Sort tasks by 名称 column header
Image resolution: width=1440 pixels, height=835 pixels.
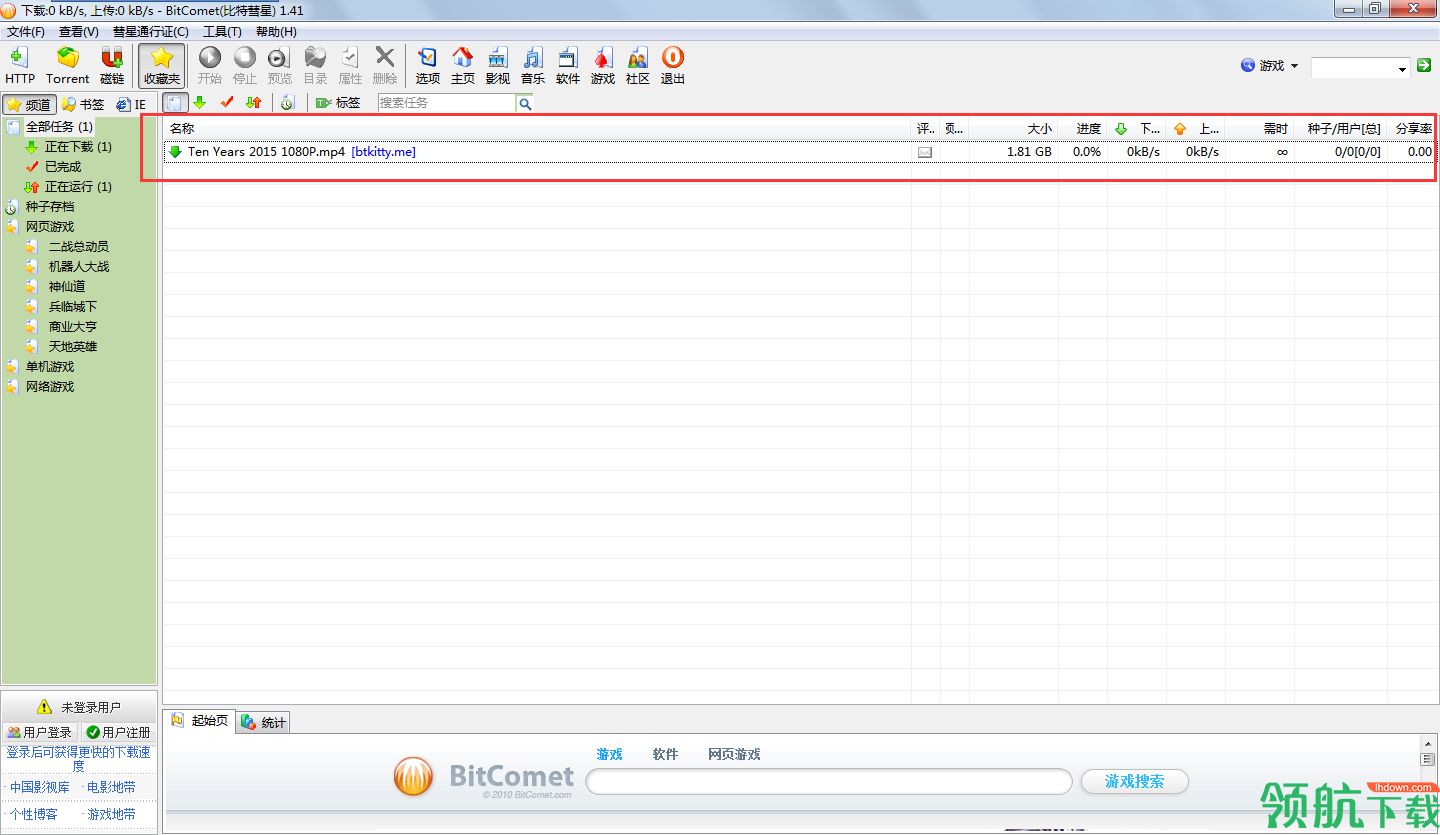(x=538, y=129)
